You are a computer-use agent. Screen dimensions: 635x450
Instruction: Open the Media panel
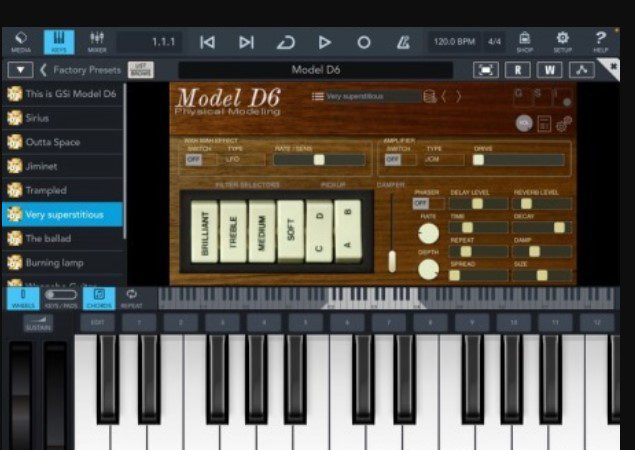click(21, 42)
